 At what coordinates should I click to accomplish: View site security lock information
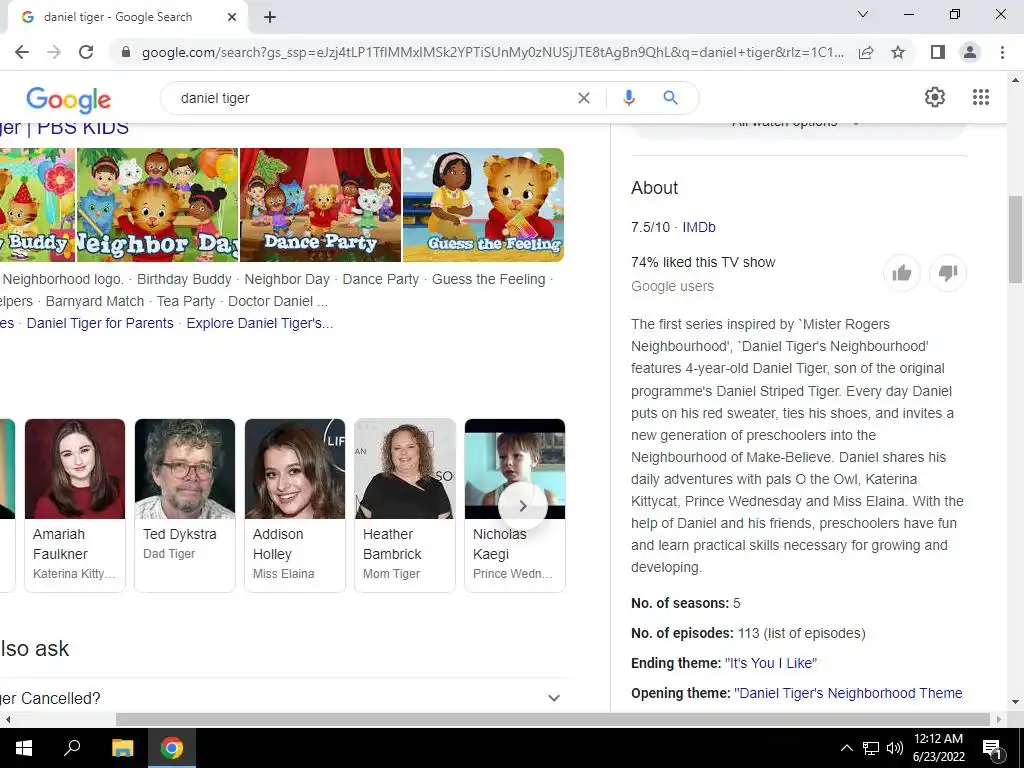pos(126,52)
